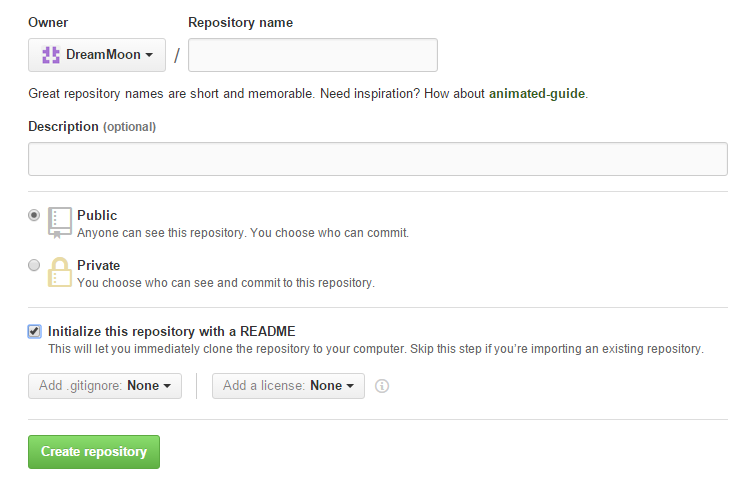The width and height of the screenshot is (748, 488).
Task: Click the Private repository lock icon
Action: point(60,272)
